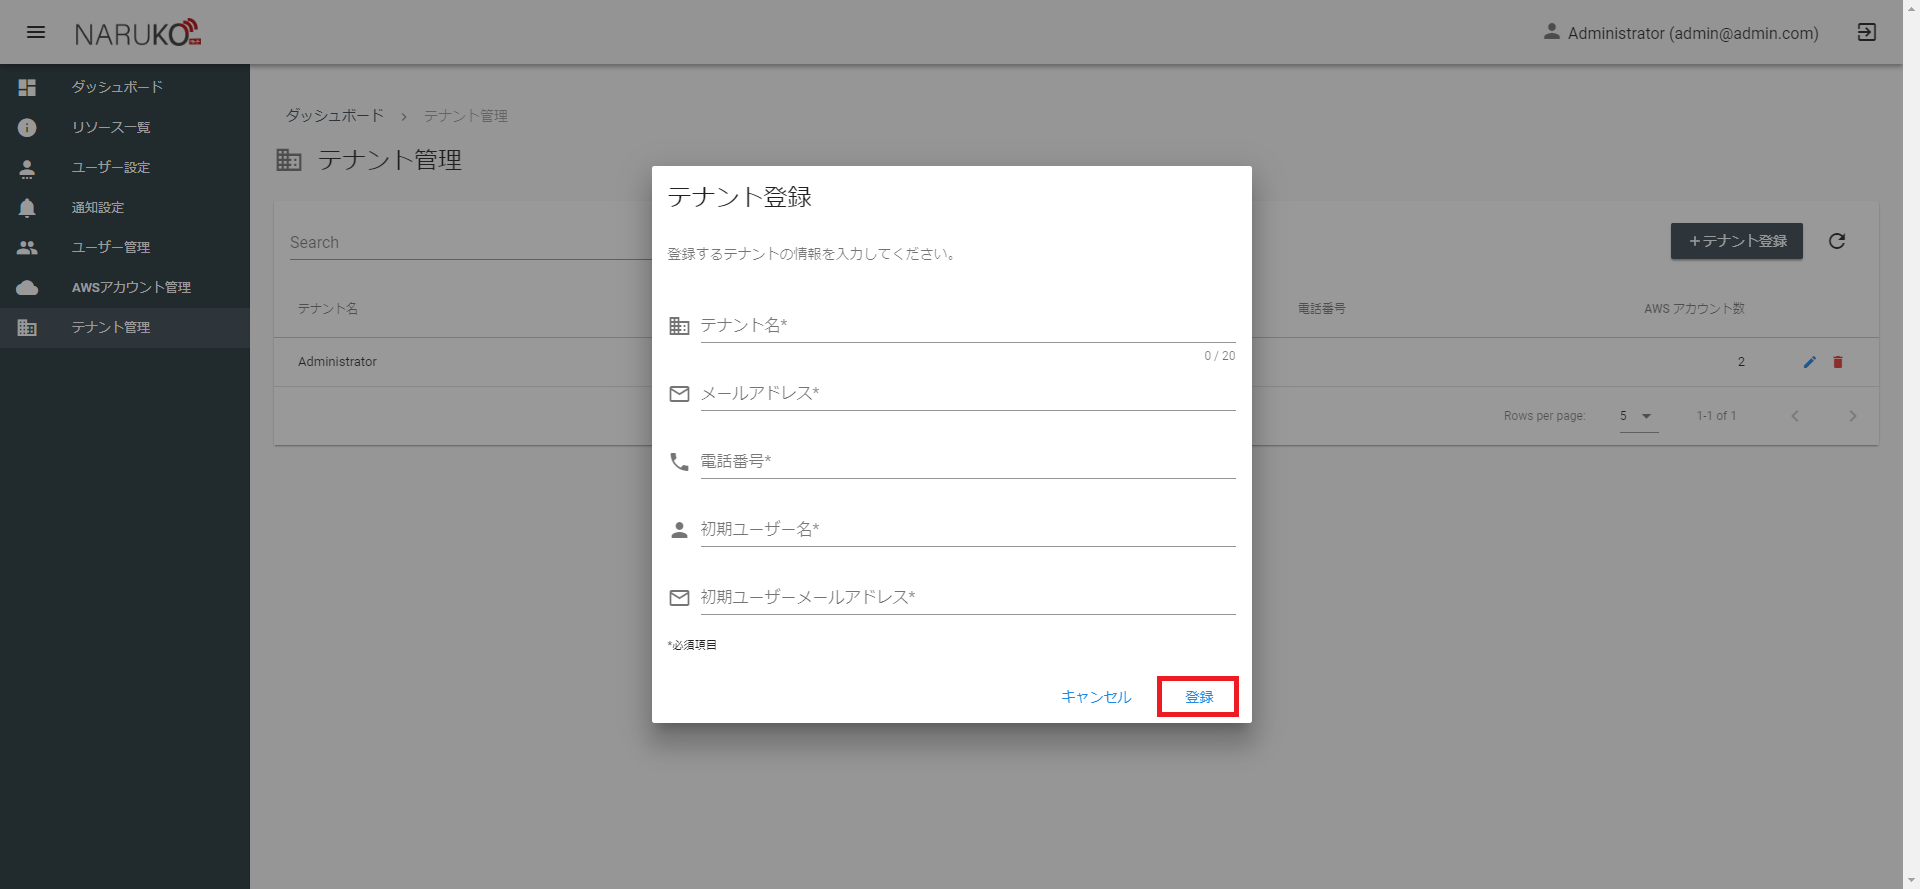Image resolution: width=1920 pixels, height=889 pixels.
Task: Focus the 初期ユーザーメールアドレス input field
Action: pyautogui.click(x=968, y=597)
